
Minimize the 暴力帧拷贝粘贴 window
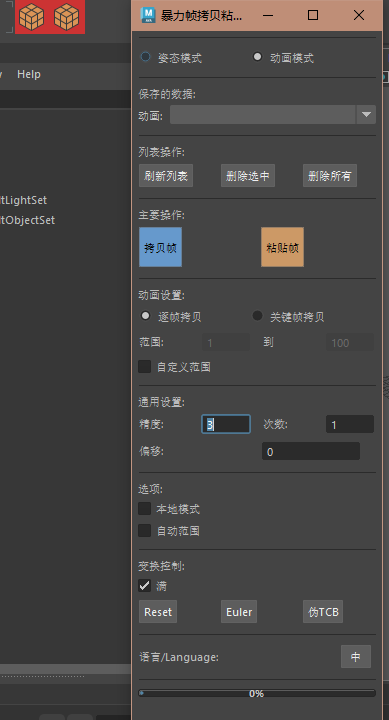[268, 15]
